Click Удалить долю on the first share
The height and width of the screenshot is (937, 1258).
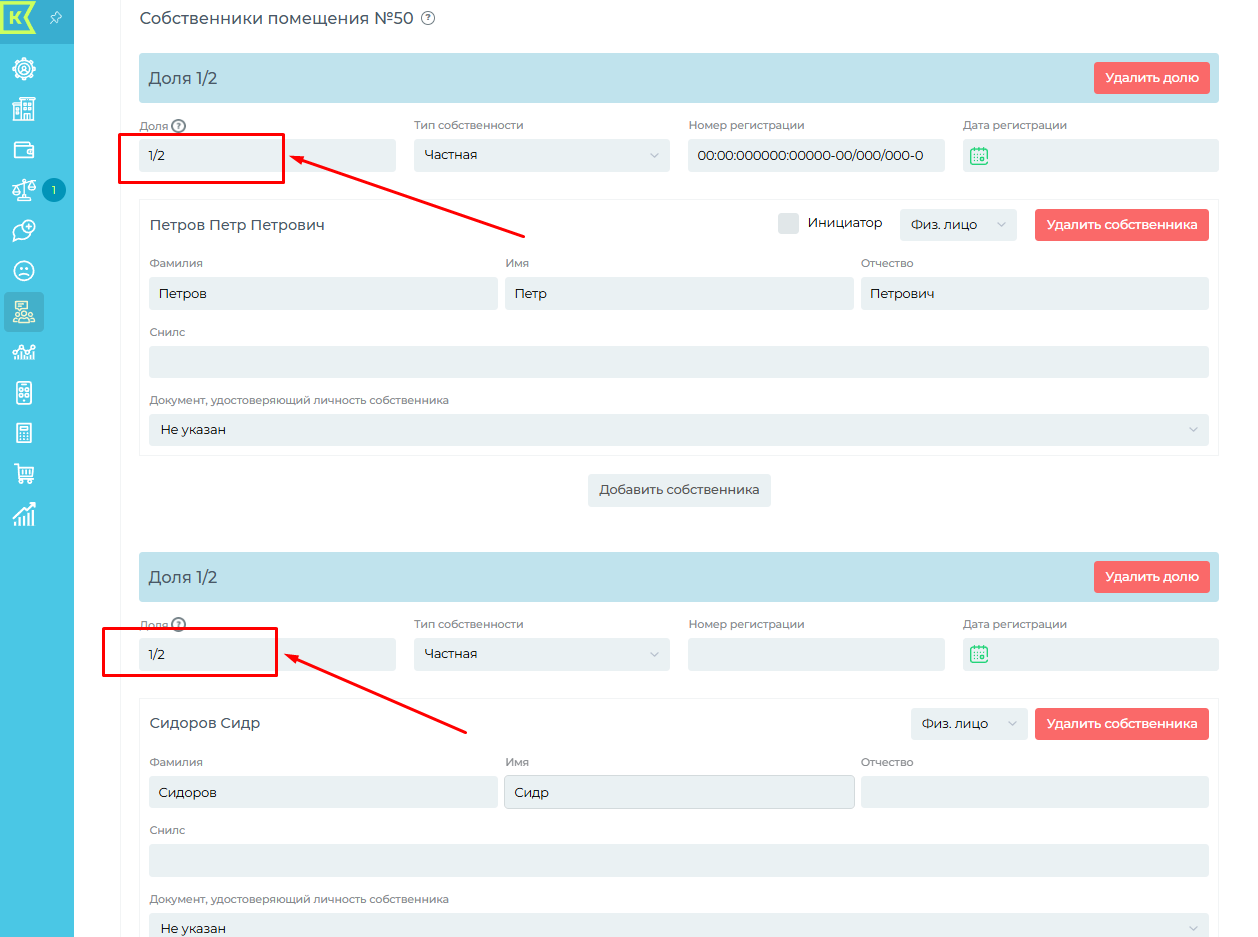pos(1151,78)
